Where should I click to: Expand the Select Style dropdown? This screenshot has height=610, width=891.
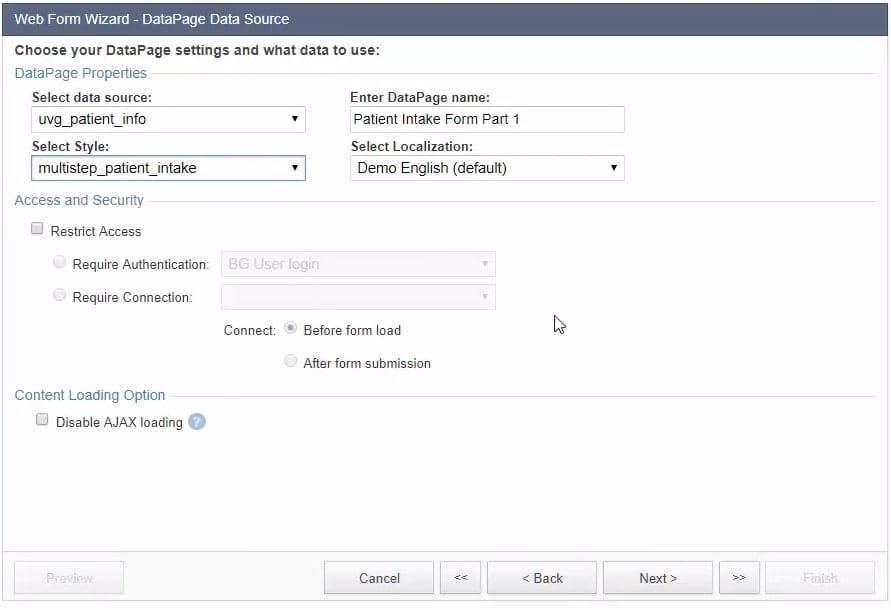click(168, 168)
